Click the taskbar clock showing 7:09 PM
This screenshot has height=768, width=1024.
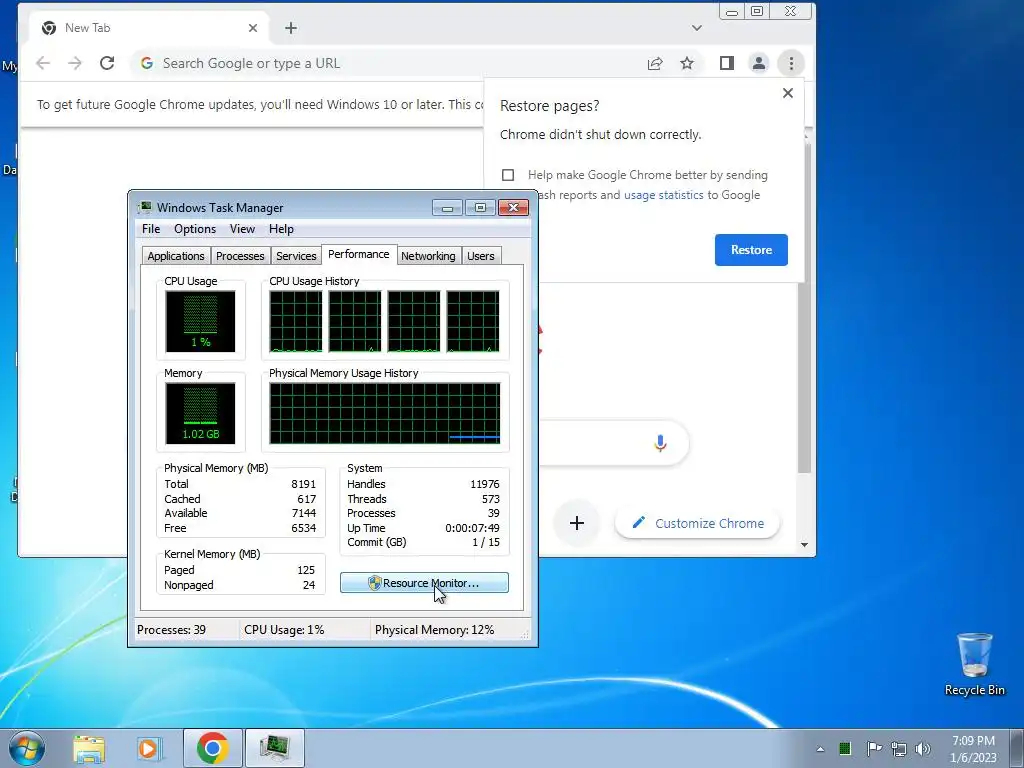pos(973,749)
